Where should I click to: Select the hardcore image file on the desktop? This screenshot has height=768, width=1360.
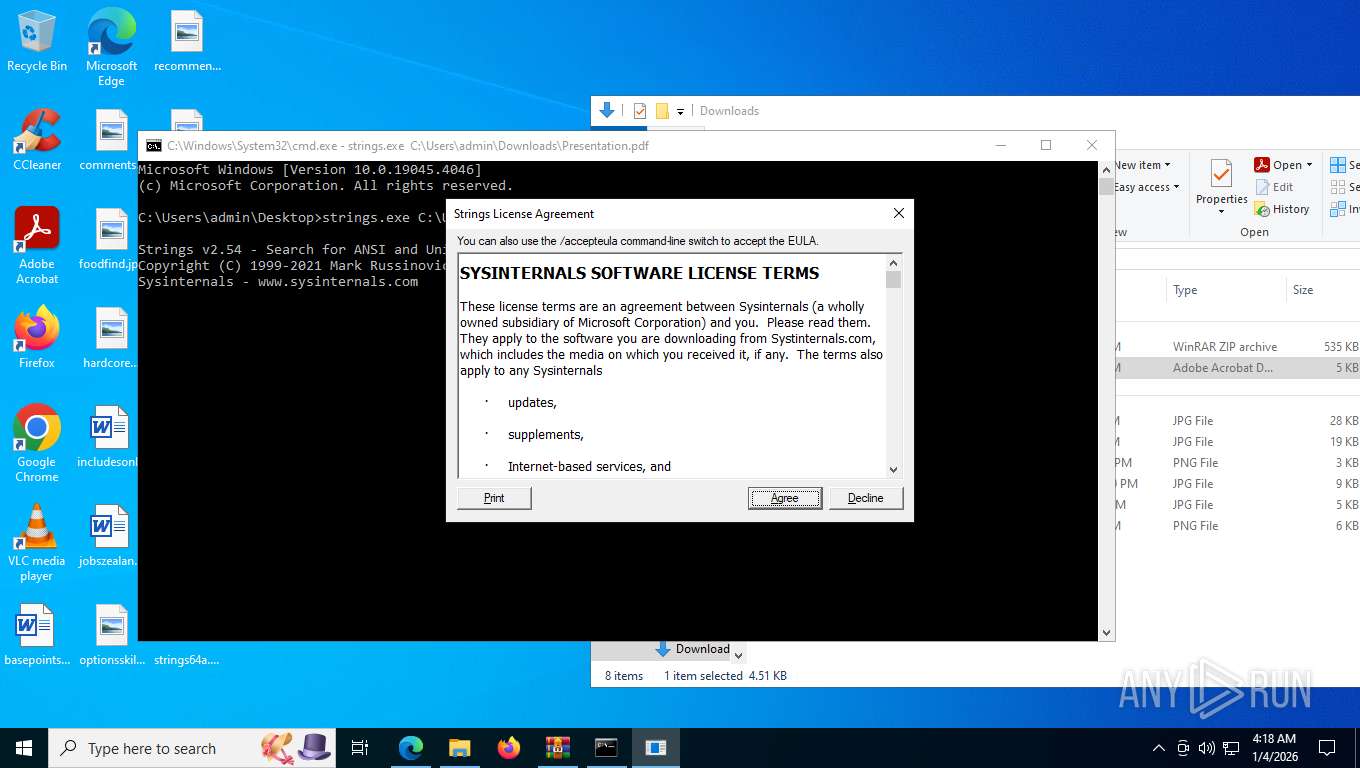pos(111,337)
